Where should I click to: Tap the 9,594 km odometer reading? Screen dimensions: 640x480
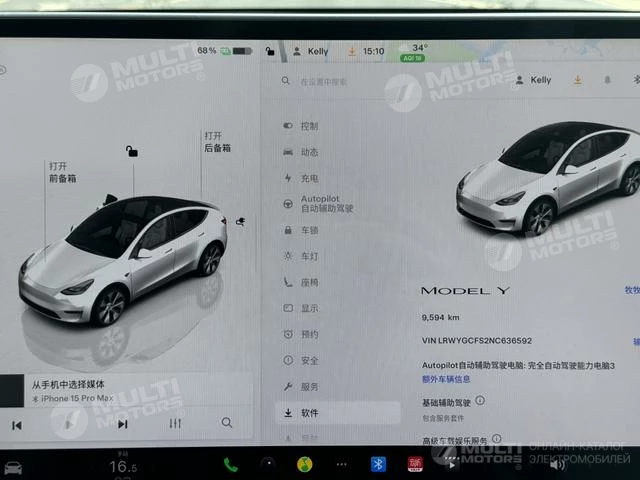coord(440,317)
